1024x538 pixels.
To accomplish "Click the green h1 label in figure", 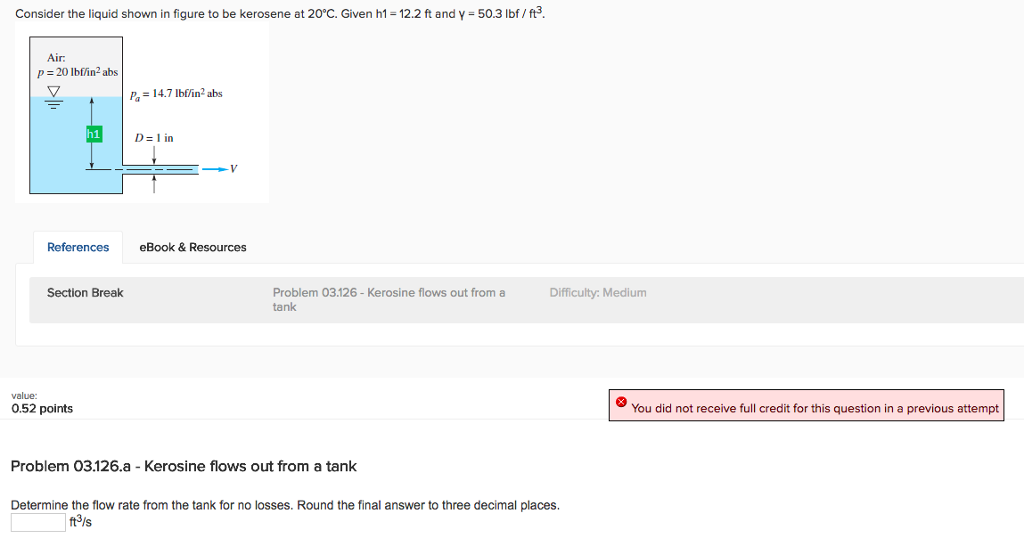I will coord(94,134).
